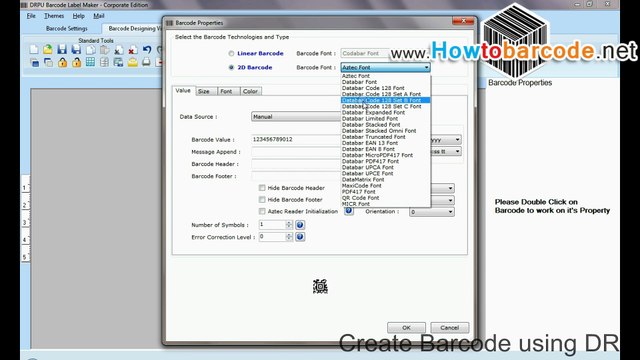Screen dimensions: 640x360
Task: Open dropdown right of Hide Barcode Footer
Action: 442,200
